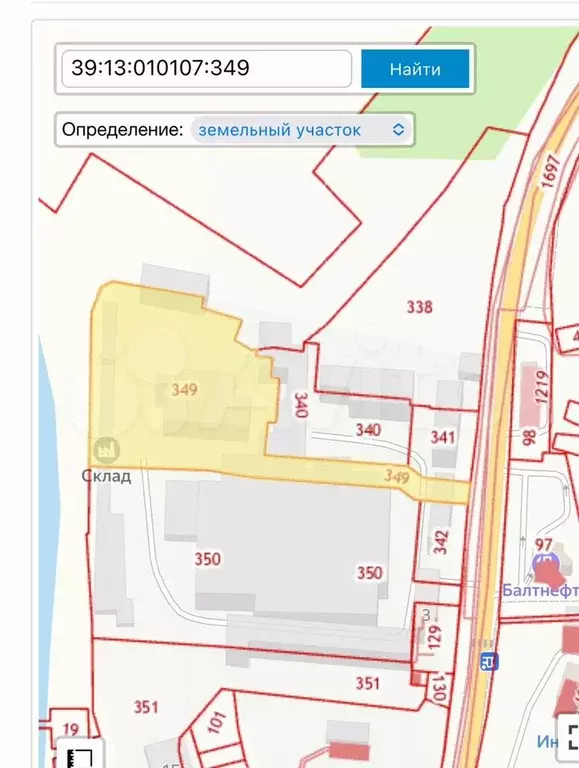Screen dimensions: 579x768
Task: Click parcel label 129
Action: tap(434, 636)
